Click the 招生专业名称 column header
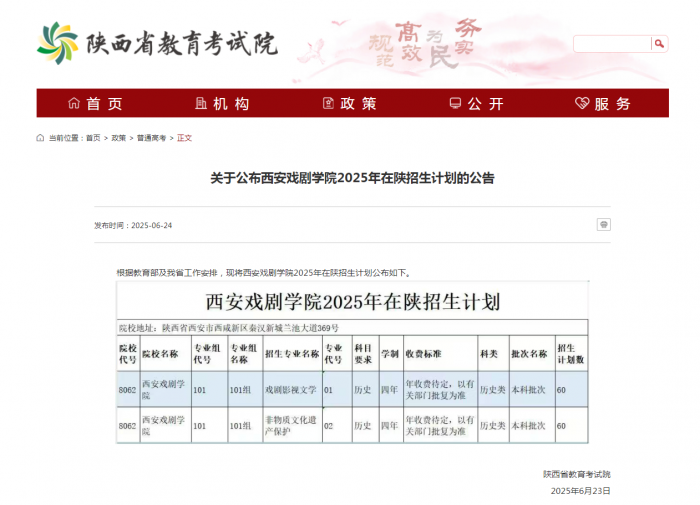 click(292, 354)
